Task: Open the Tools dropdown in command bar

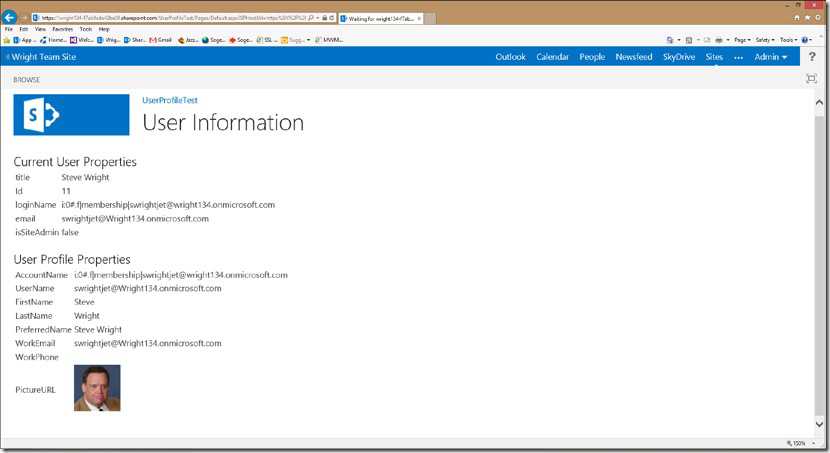Action: (789, 40)
